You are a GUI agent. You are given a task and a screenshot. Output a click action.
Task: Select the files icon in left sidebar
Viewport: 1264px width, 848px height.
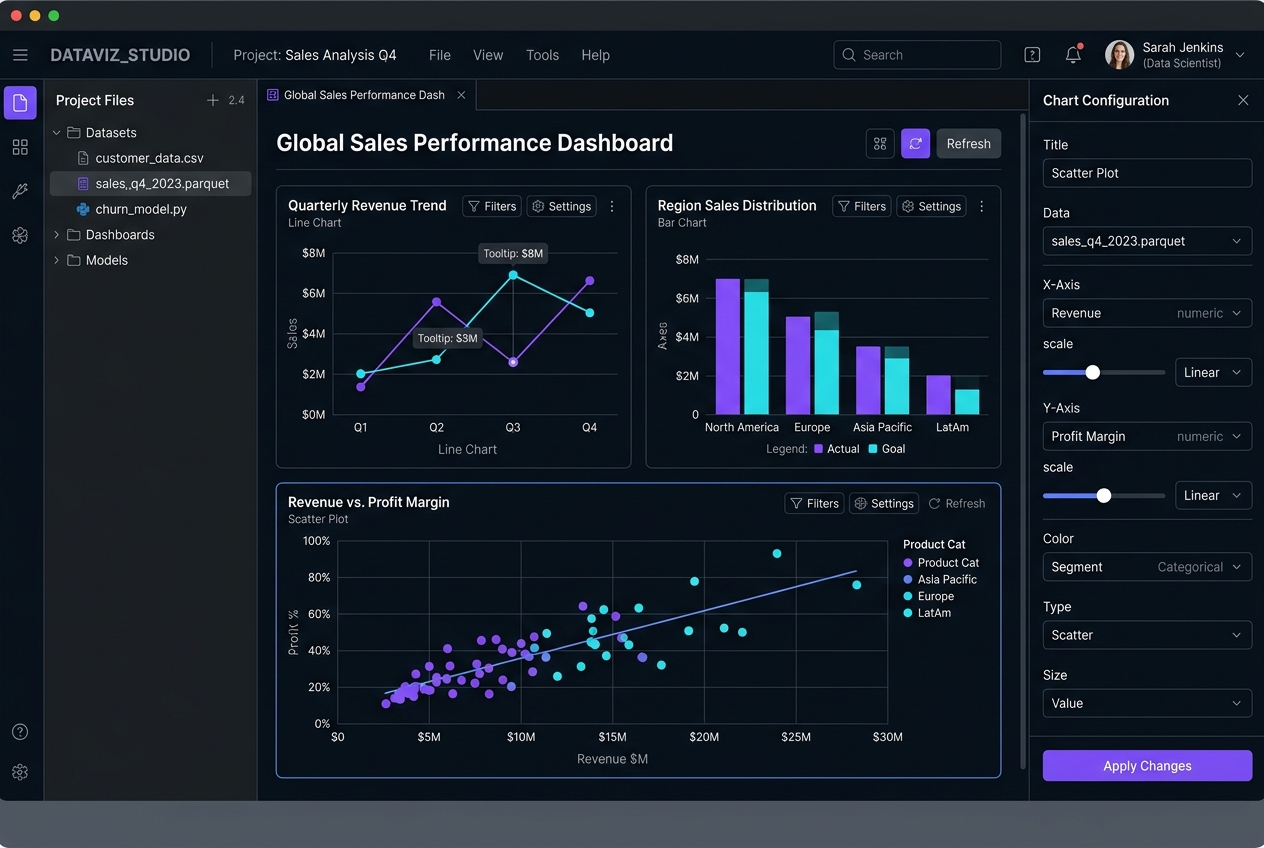pyautogui.click(x=20, y=103)
